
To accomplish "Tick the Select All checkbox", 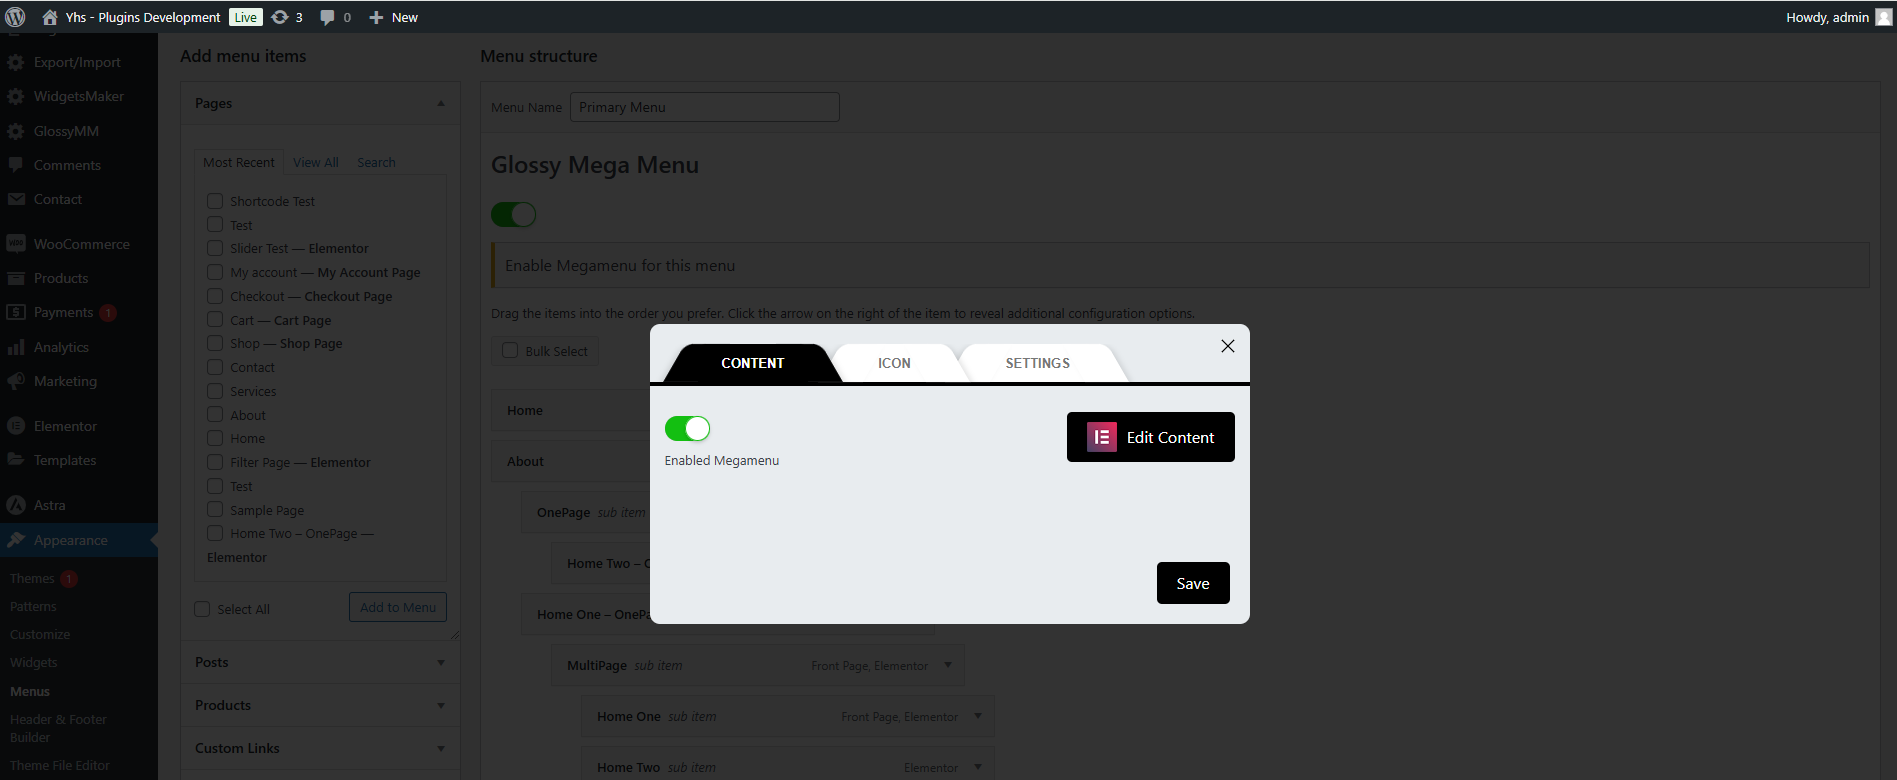I will click(x=202, y=609).
